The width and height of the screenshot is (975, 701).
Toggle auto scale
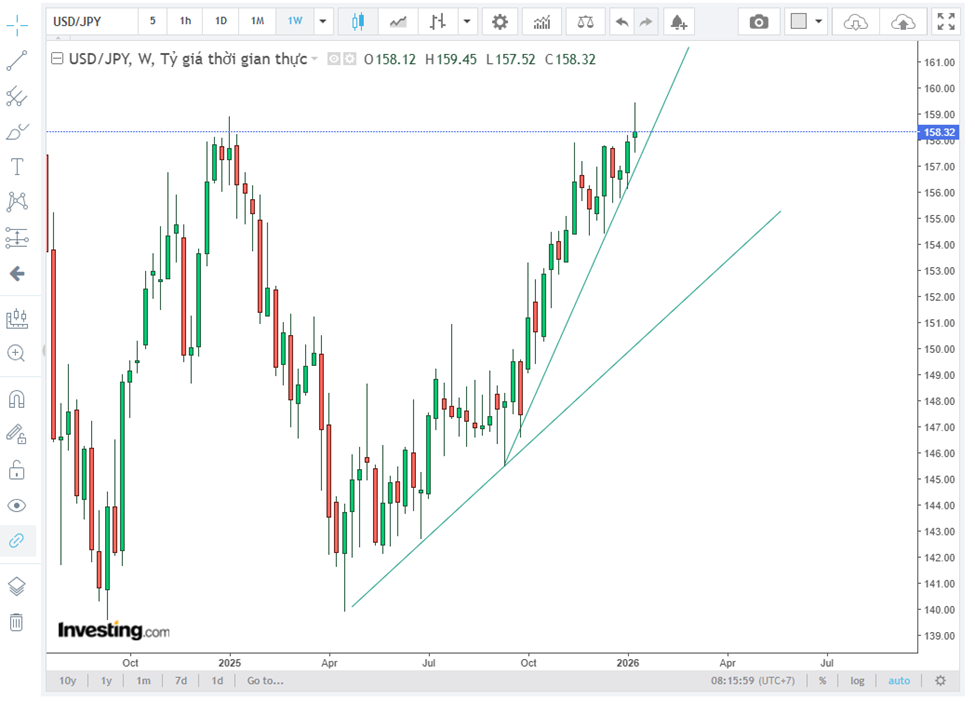(x=899, y=680)
